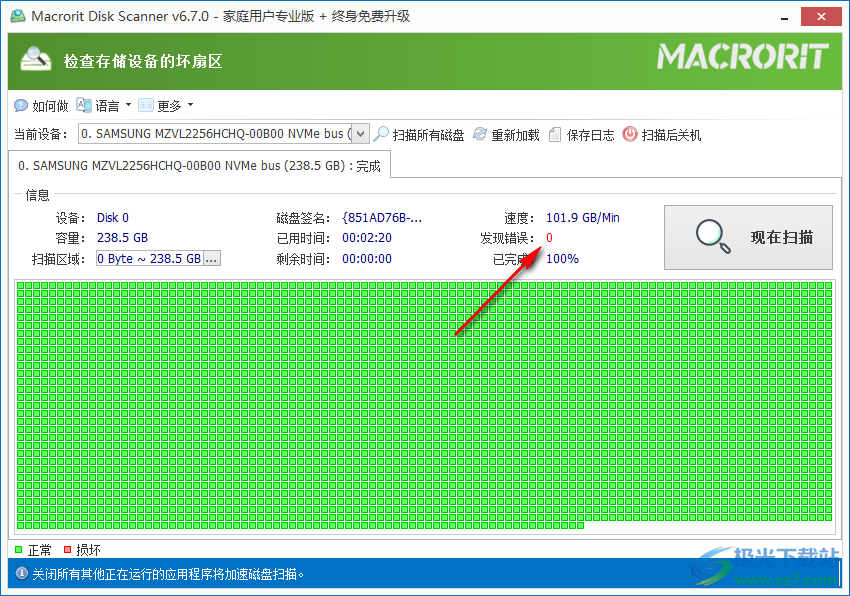Expand the 更多 dropdown arrow
The width and height of the screenshot is (850, 596).
190,105
